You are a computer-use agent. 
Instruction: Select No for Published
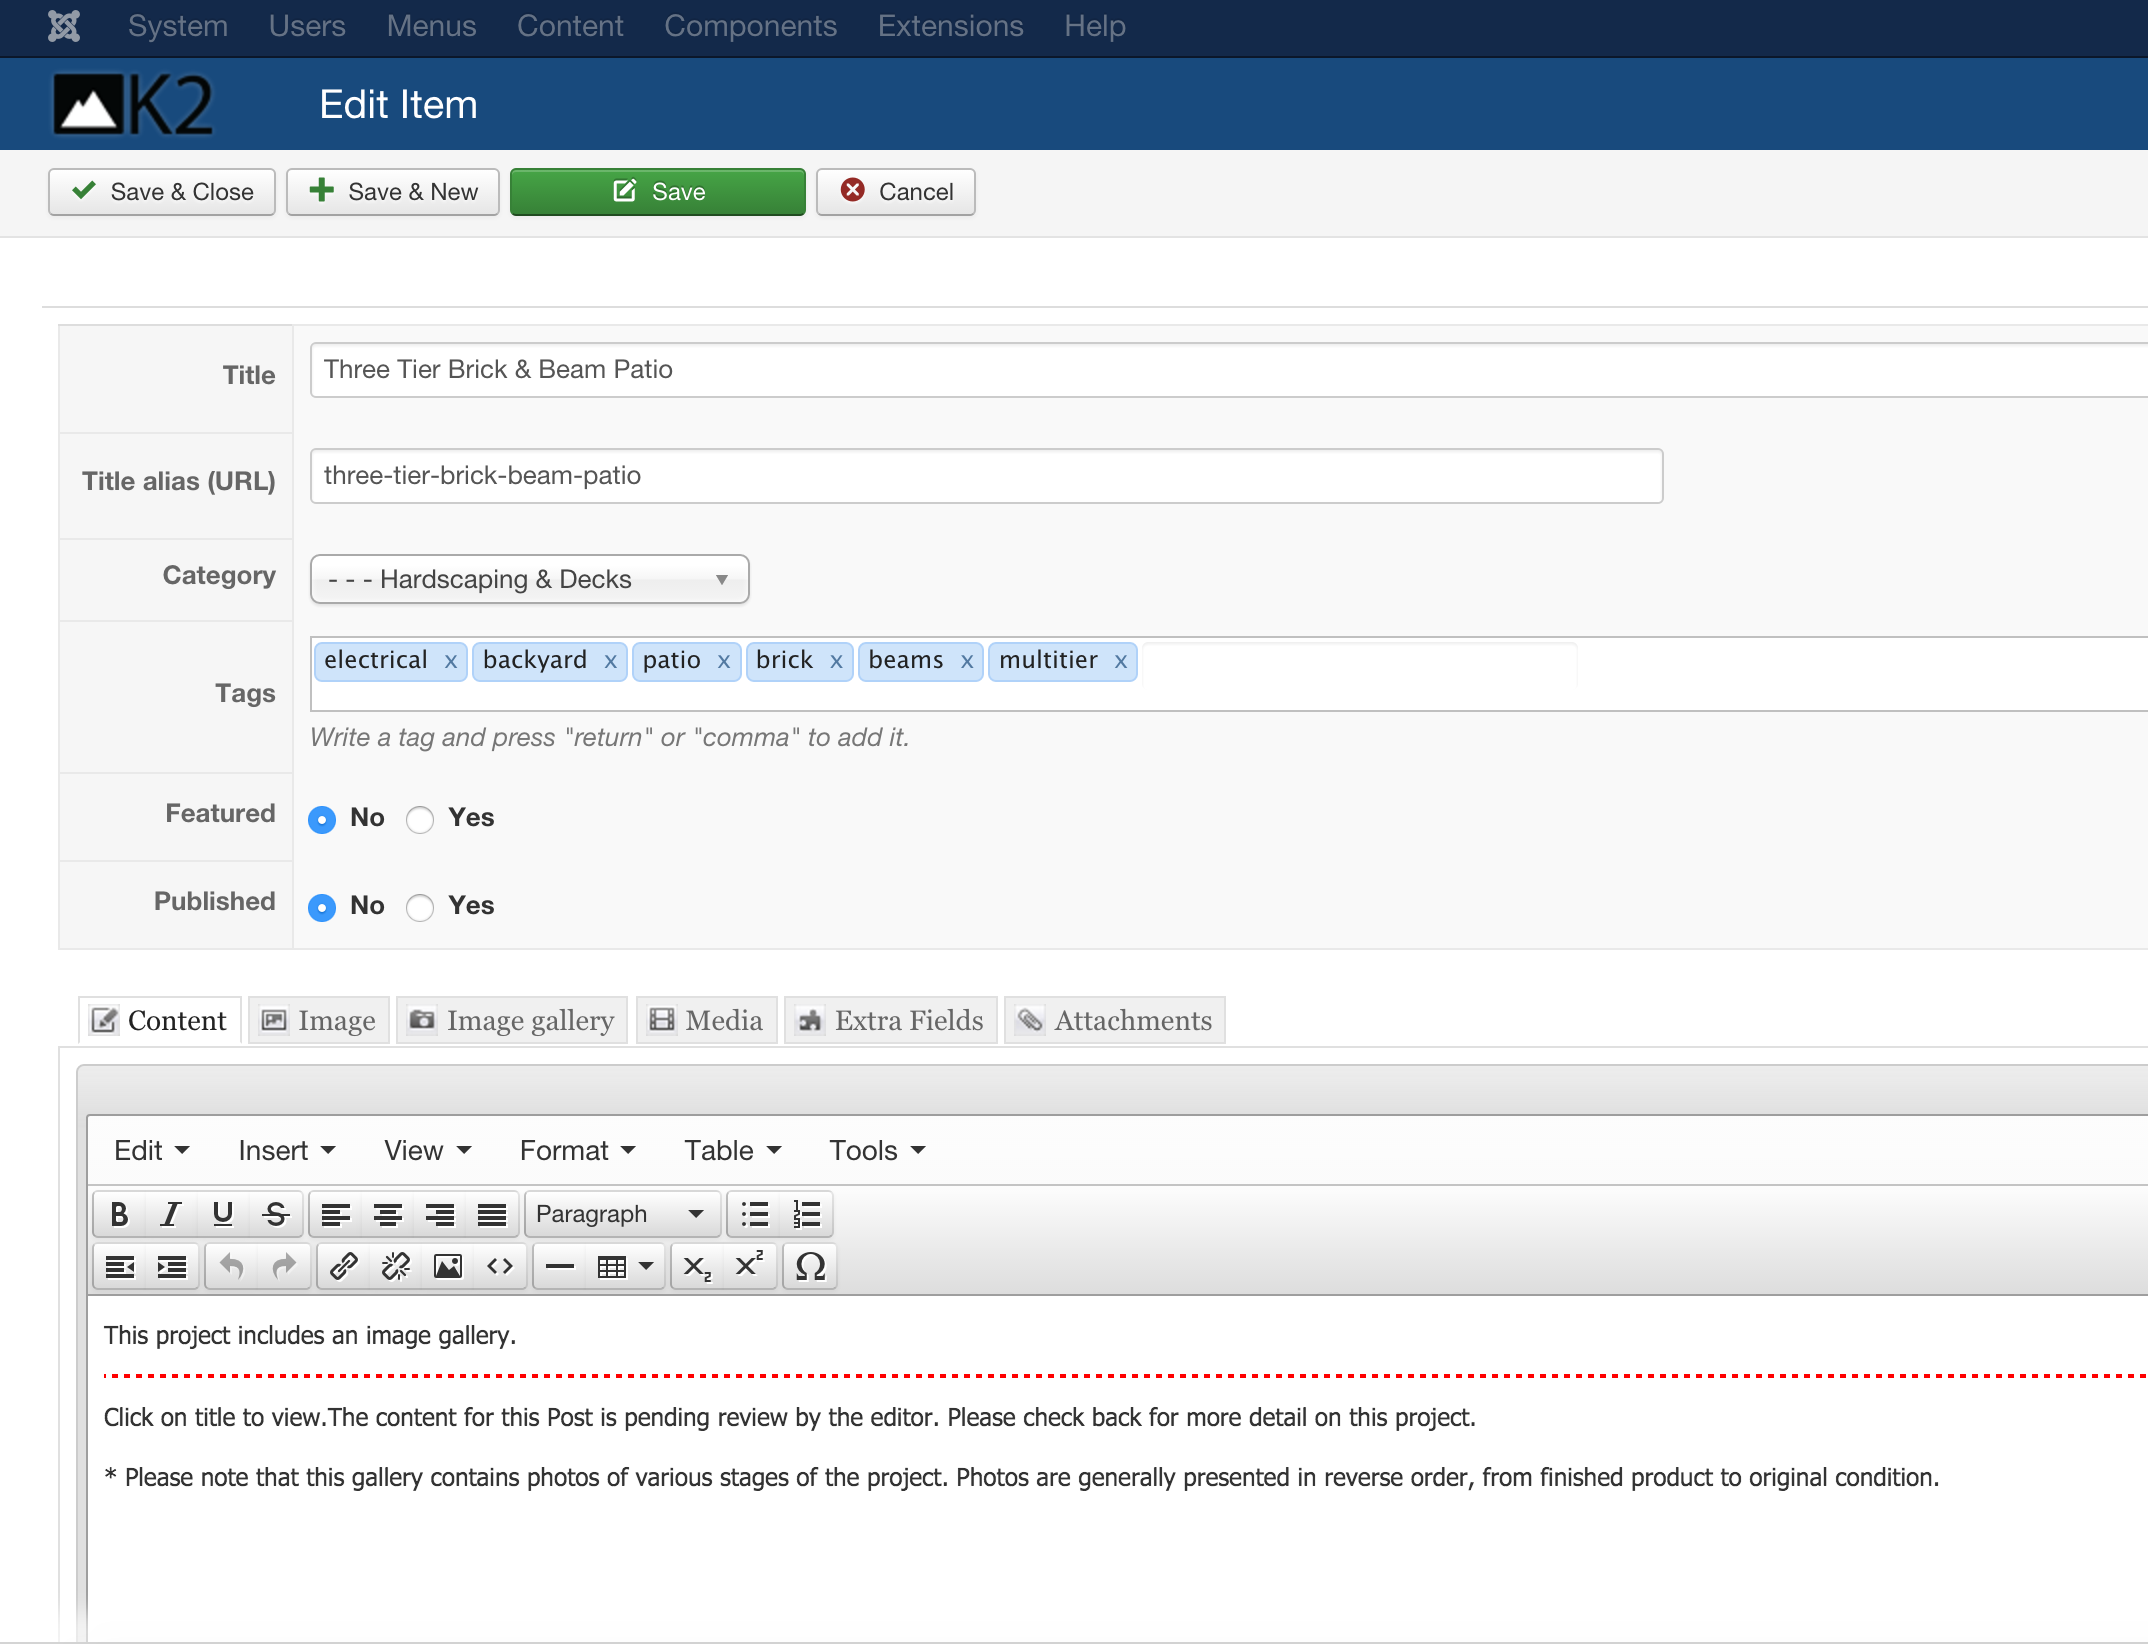[x=322, y=908]
